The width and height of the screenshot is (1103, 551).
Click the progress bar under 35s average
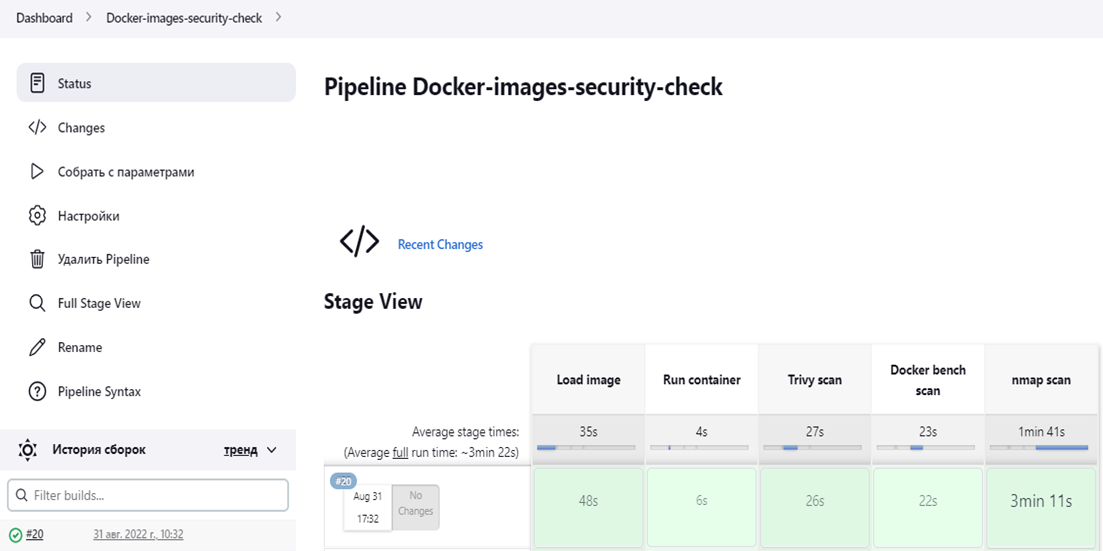pos(586,447)
